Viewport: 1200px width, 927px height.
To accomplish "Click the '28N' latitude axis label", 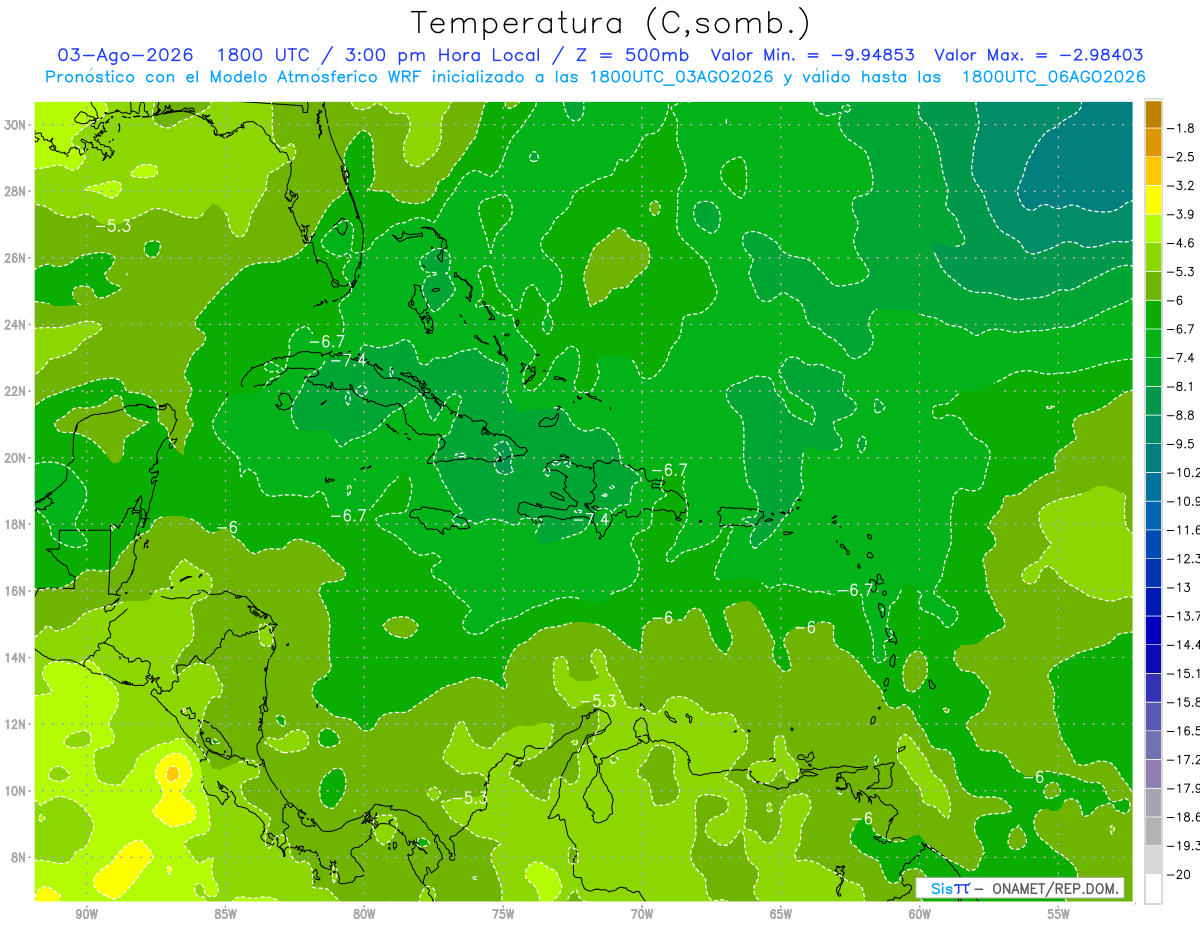I will 16,191.
